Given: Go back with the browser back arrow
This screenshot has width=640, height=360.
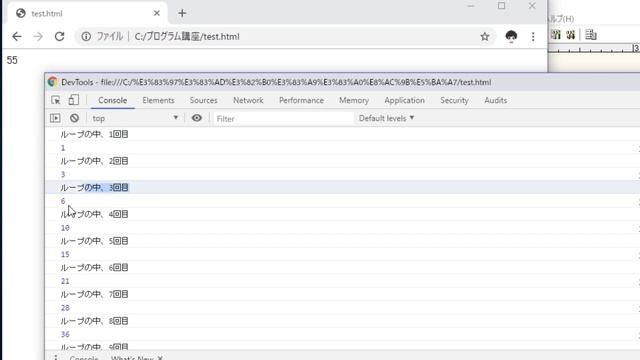Looking at the screenshot, I should 17,37.
